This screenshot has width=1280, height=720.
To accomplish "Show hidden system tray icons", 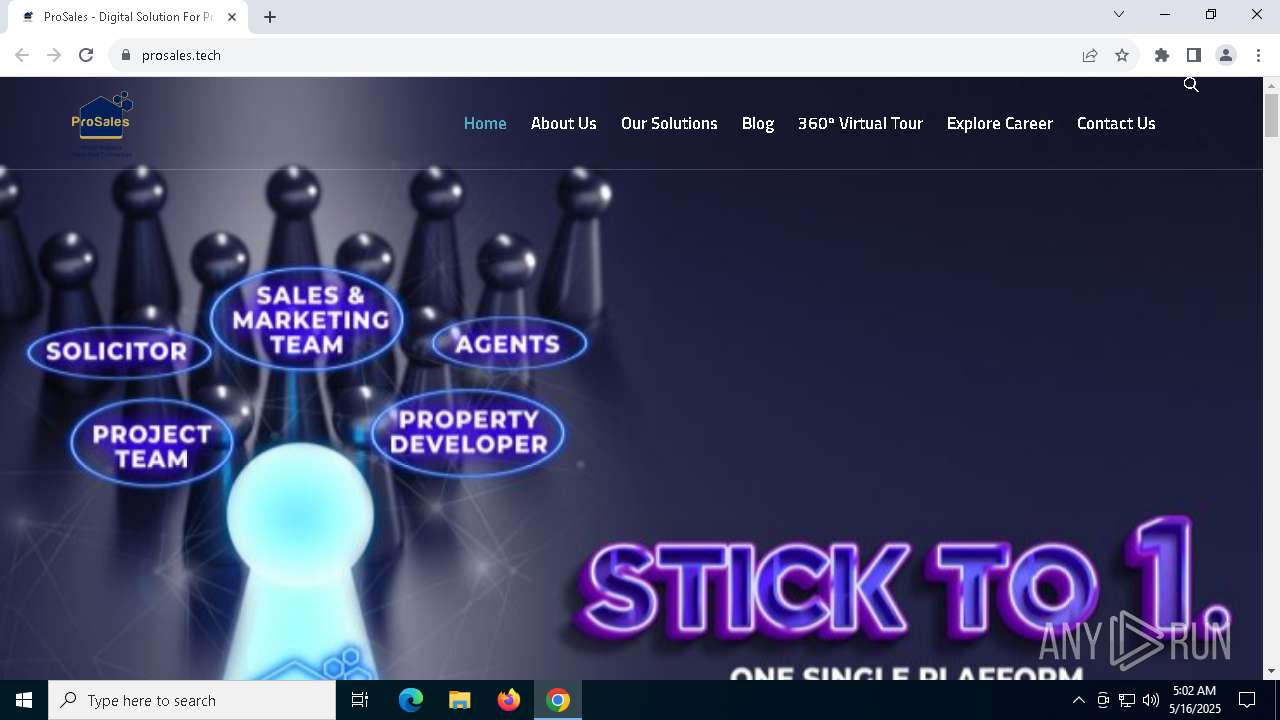I will coord(1078,700).
